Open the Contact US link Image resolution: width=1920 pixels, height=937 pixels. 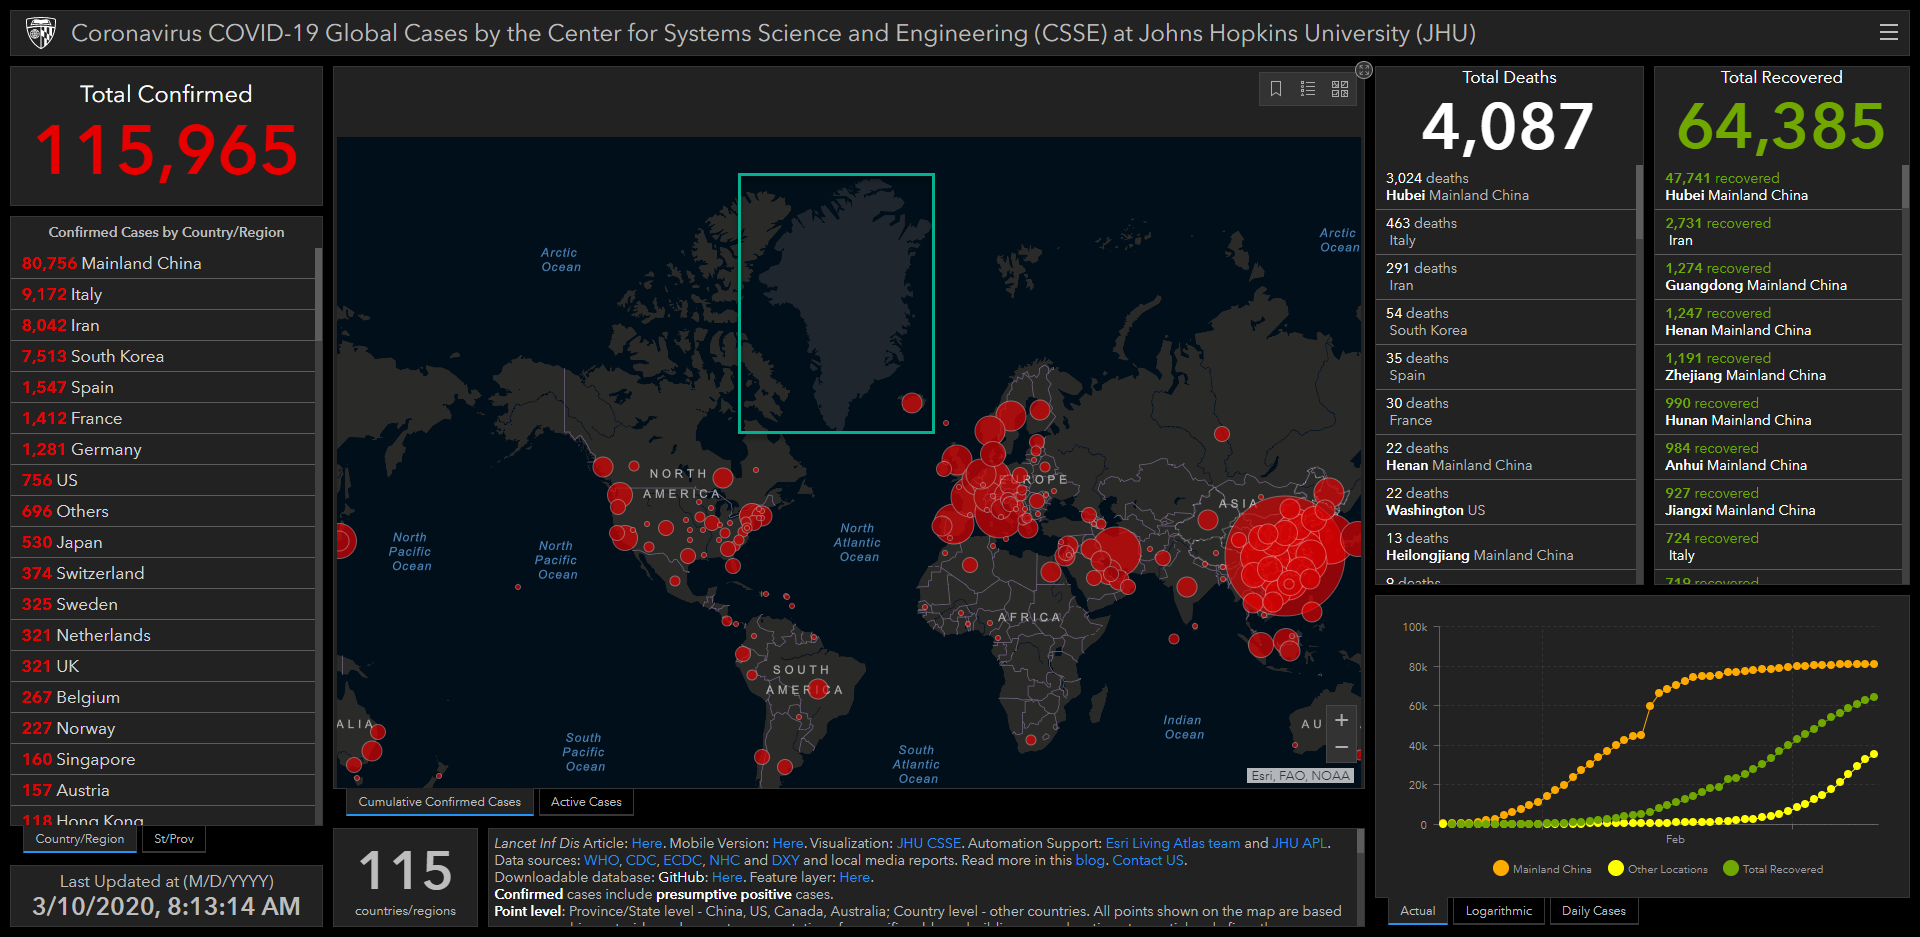pyautogui.click(x=1148, y=861)
